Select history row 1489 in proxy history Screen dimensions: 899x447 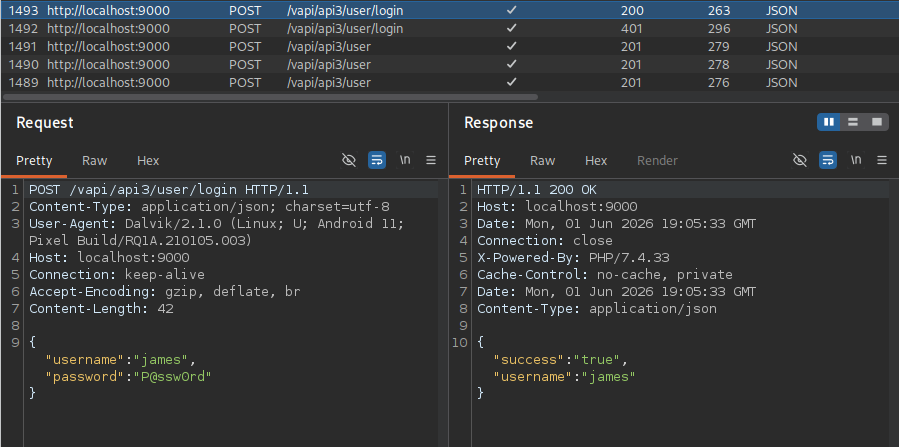click(x=450, y=83)
